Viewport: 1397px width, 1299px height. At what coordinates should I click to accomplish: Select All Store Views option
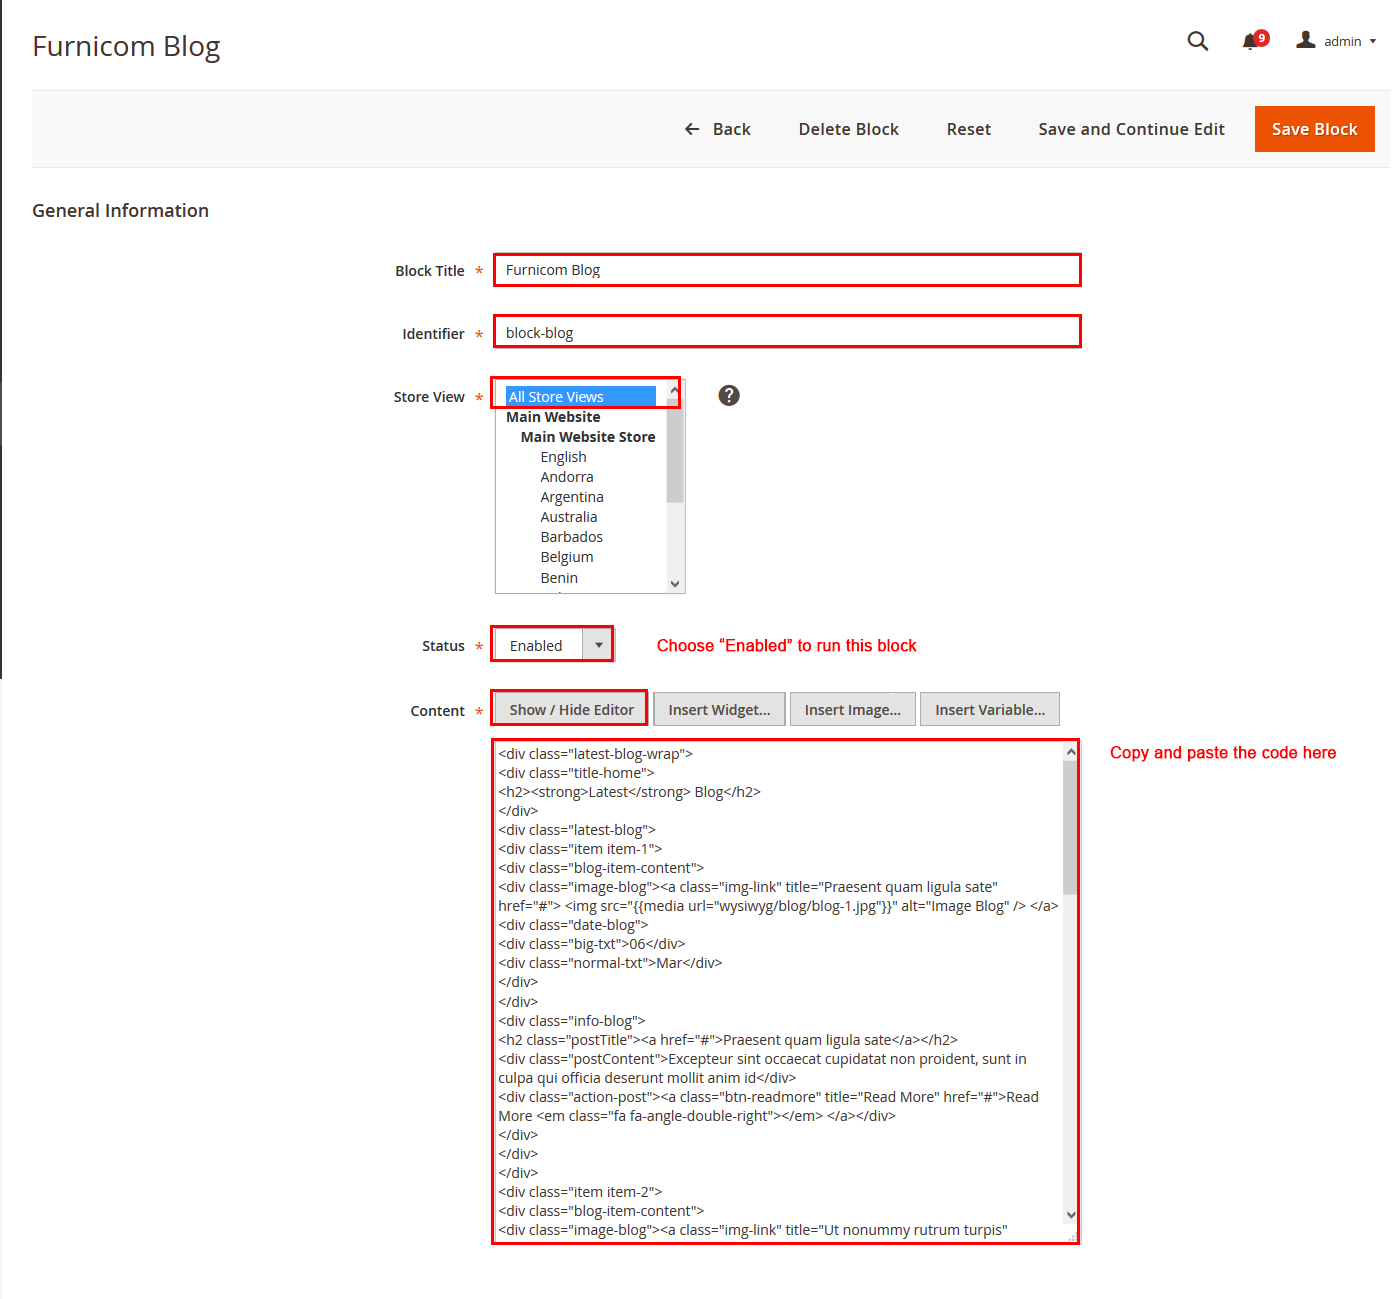(581, 397)
